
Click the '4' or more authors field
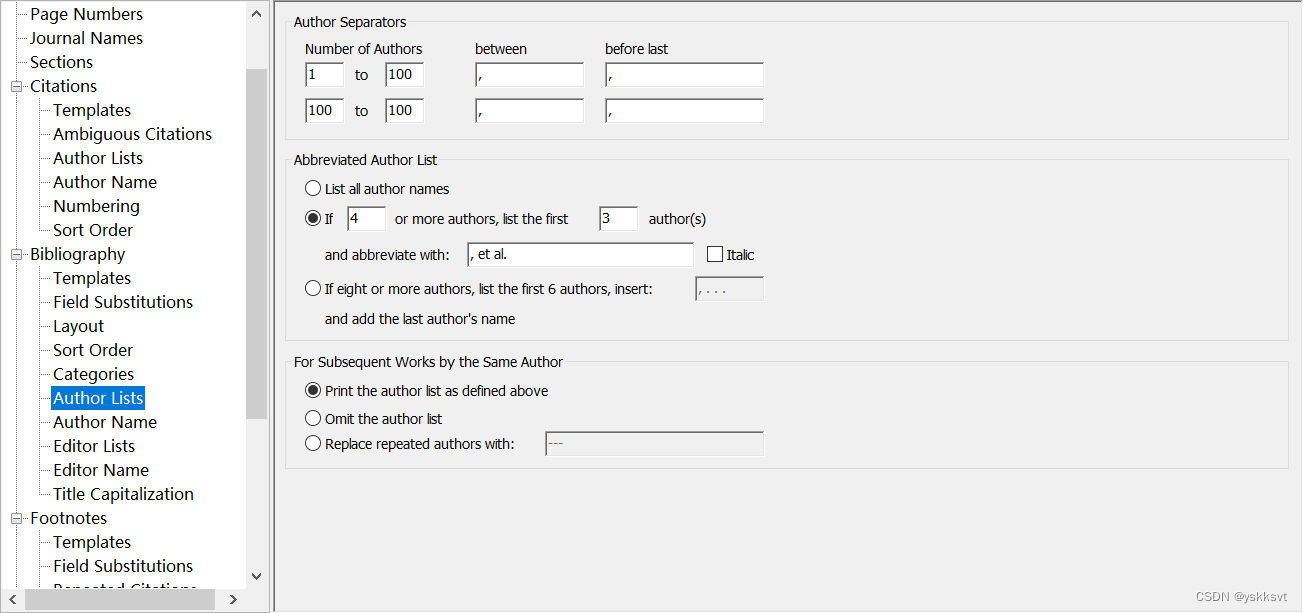pyautogui.click(x=366, y=219)
